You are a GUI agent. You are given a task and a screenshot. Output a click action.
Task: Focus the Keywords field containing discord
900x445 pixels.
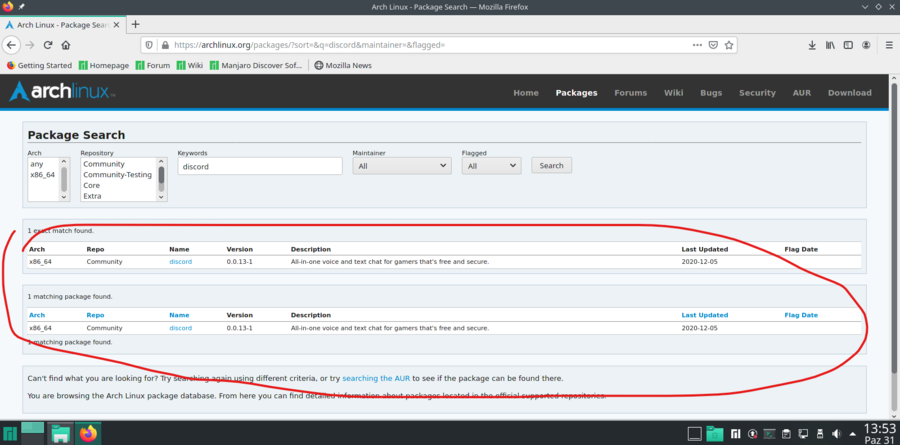(260, 167)
